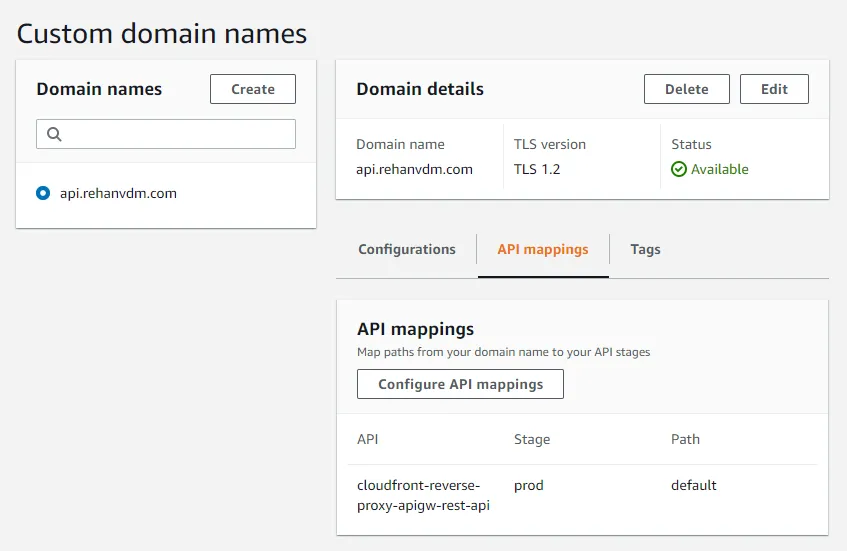Click the api.rehanvdm.com label in the list

tap(118, 194)
